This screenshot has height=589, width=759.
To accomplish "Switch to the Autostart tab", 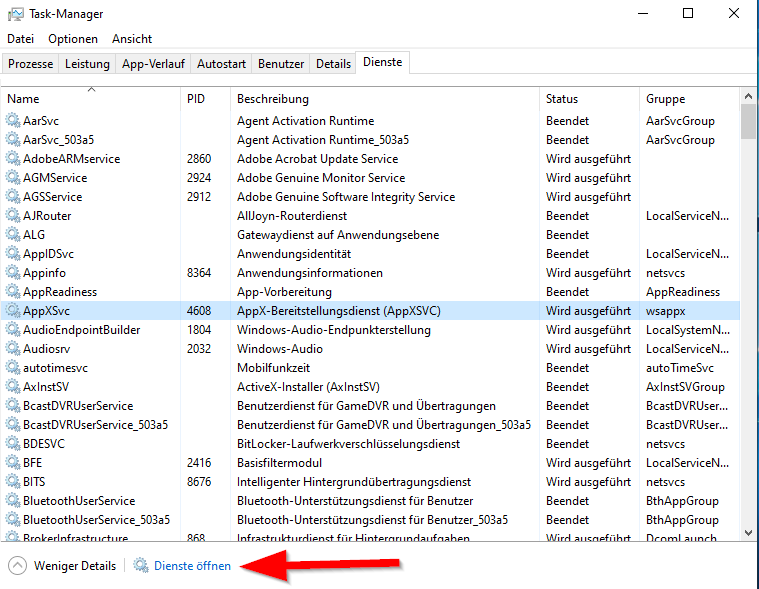I will click(x=221, y=64).
